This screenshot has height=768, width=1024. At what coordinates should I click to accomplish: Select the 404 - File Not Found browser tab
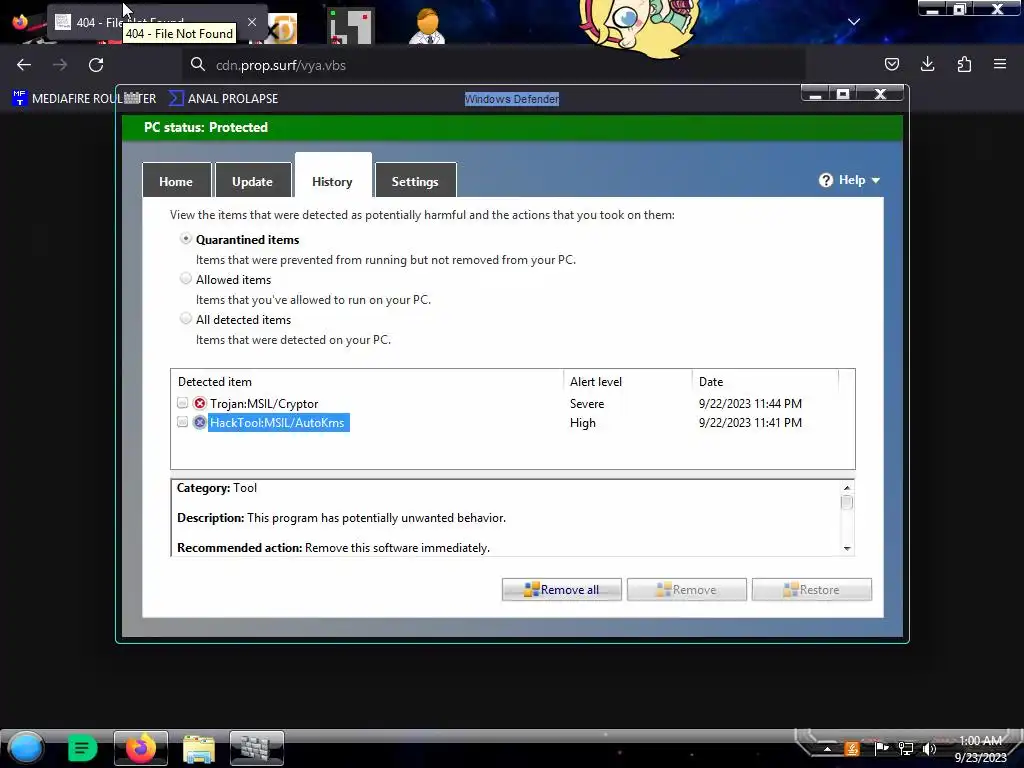[x=157, y=22]
